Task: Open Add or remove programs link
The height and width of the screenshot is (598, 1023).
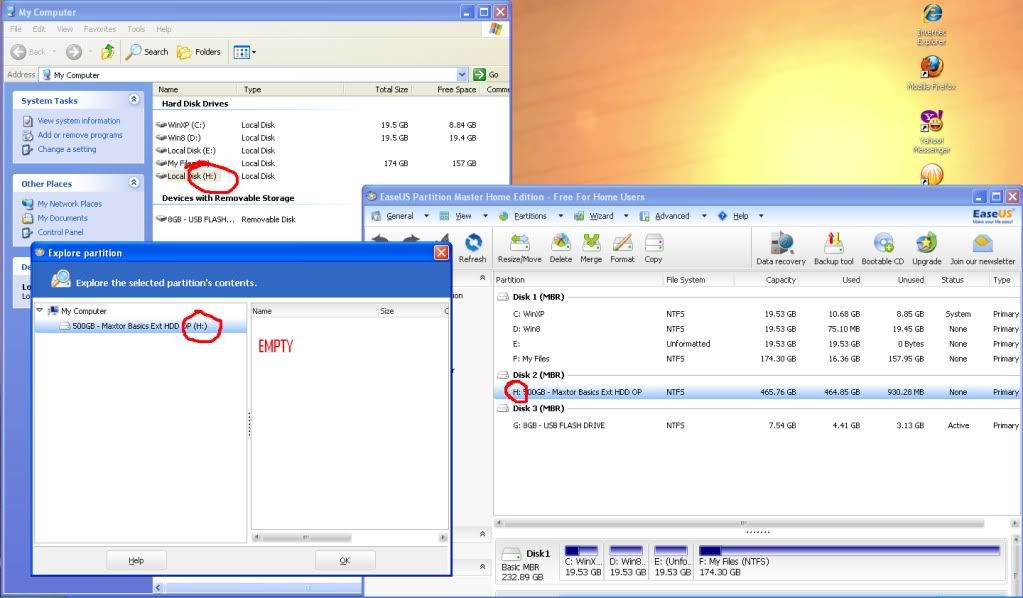Action: pyautogui.click(x=80, y=135)
